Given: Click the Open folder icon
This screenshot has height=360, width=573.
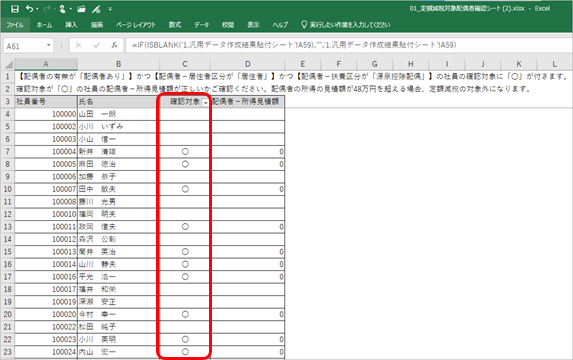Looking at the screenshot, I should [81, 9].
